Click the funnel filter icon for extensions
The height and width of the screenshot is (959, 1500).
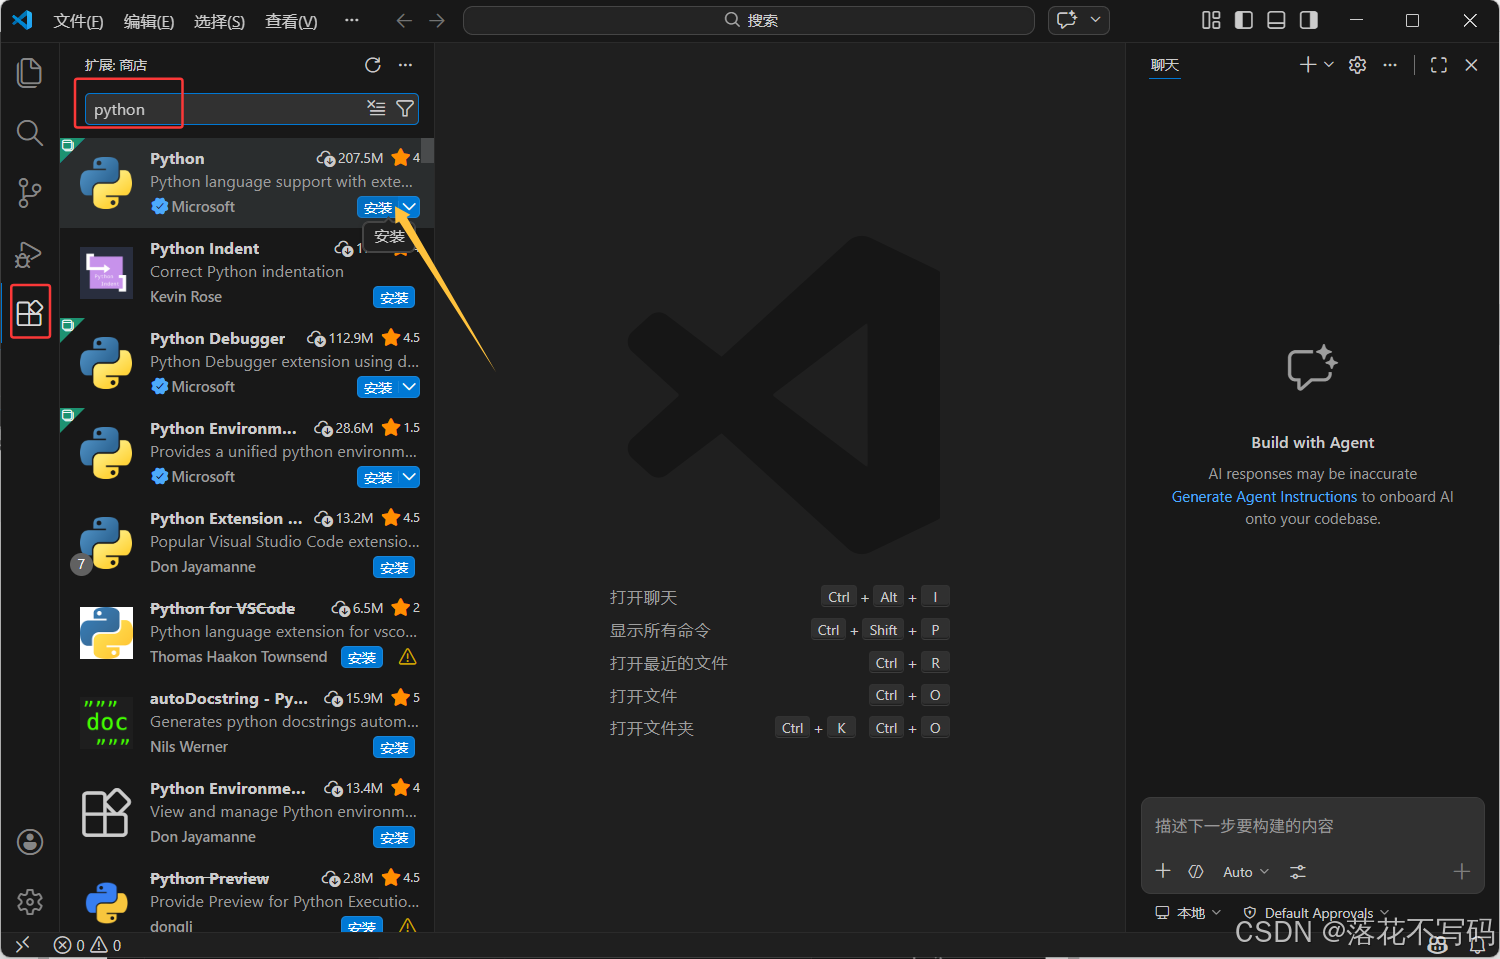pyautogui.click(x=405, y=108)
